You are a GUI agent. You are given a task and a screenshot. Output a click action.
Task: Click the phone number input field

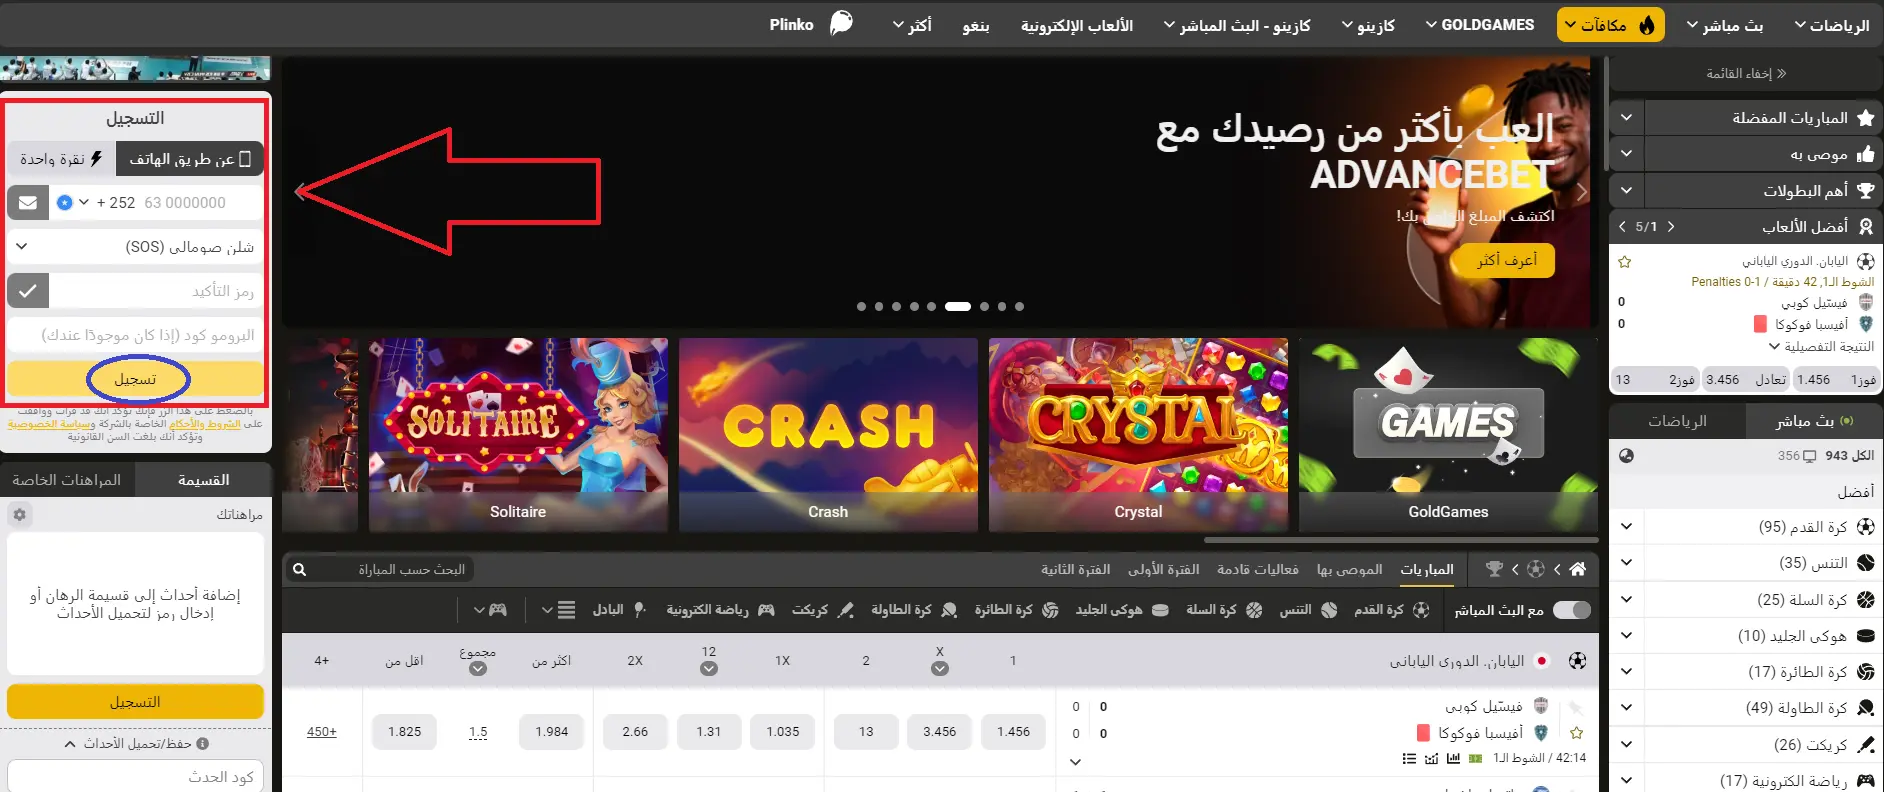(x=178, y=203)
